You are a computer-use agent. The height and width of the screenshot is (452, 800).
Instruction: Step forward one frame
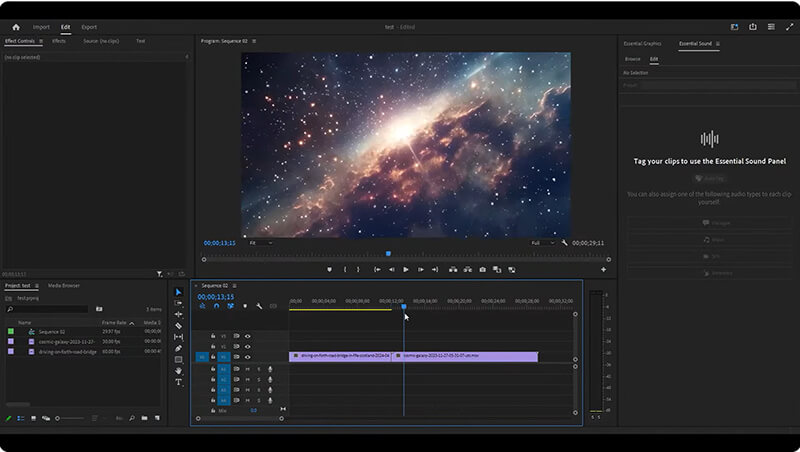pyautogui.click(x=420, y=269)
